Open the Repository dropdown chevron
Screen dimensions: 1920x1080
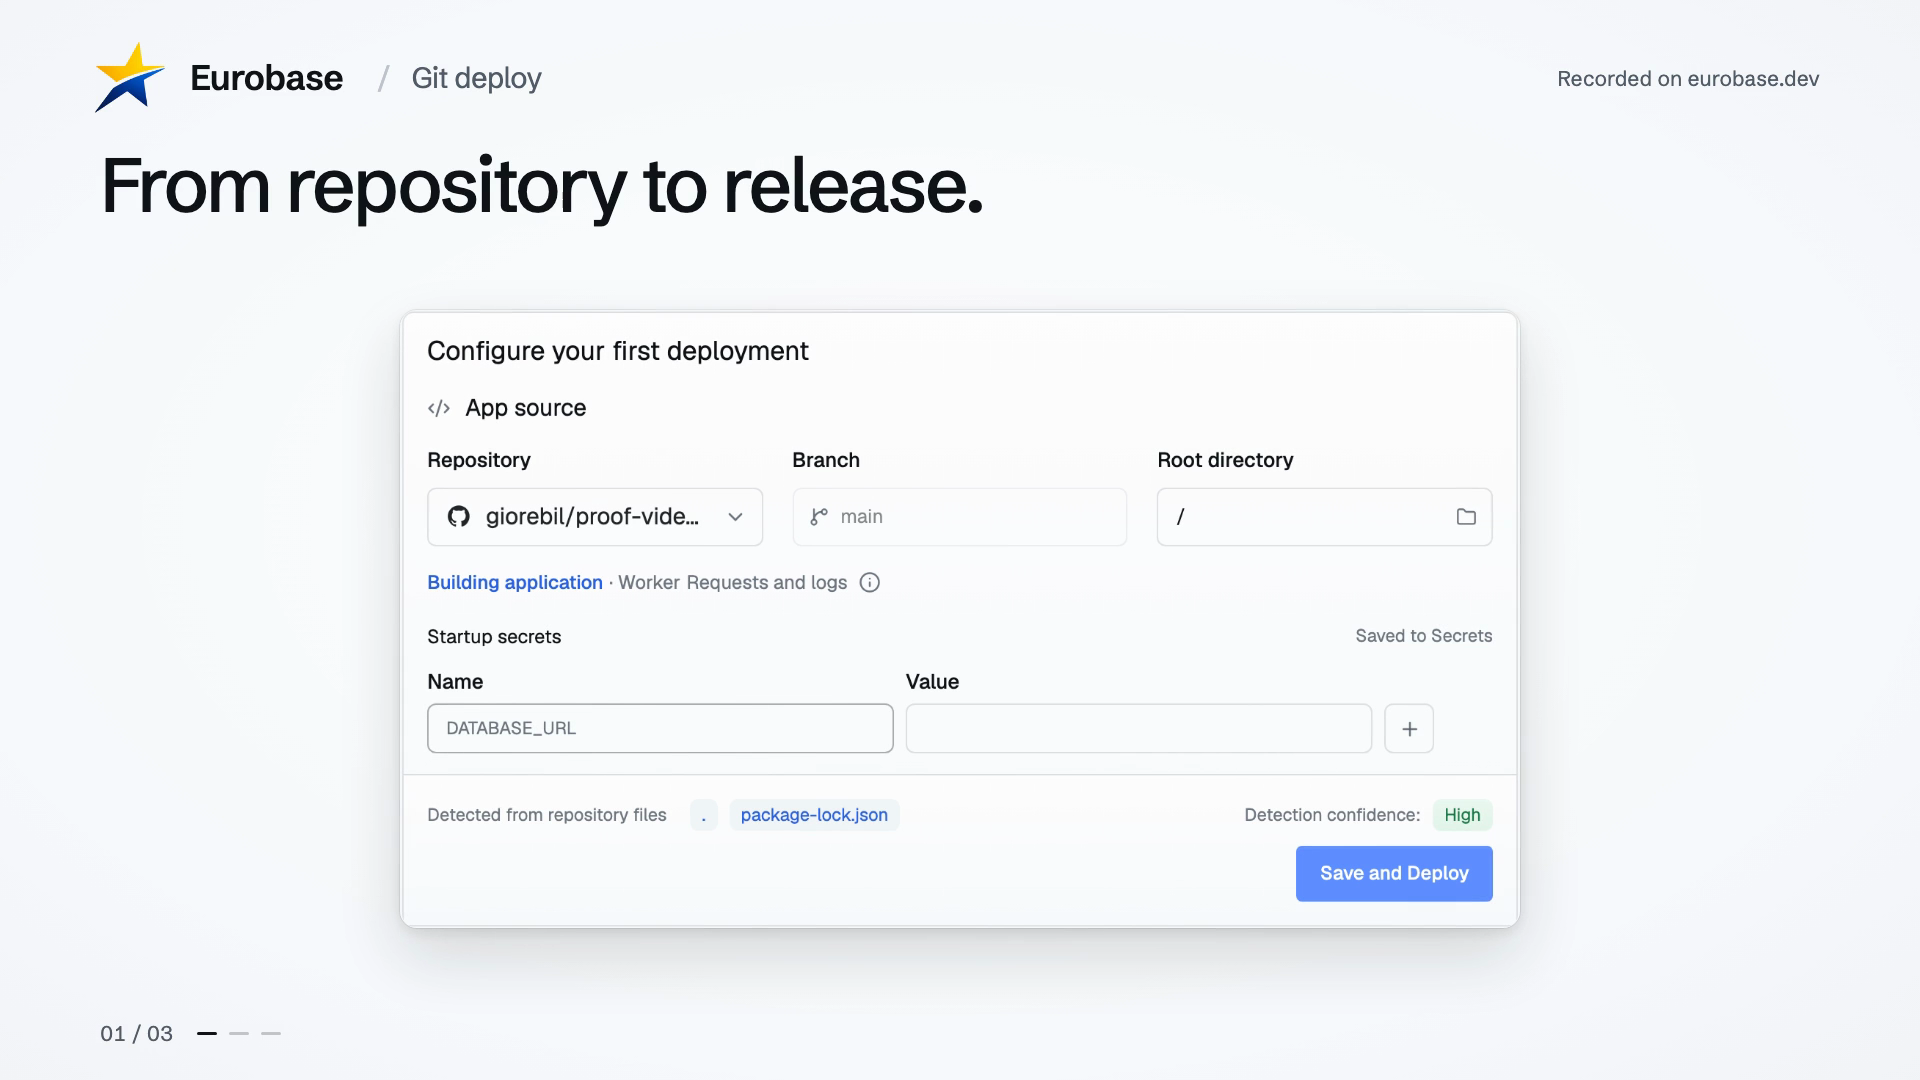(x=735, y=517)
